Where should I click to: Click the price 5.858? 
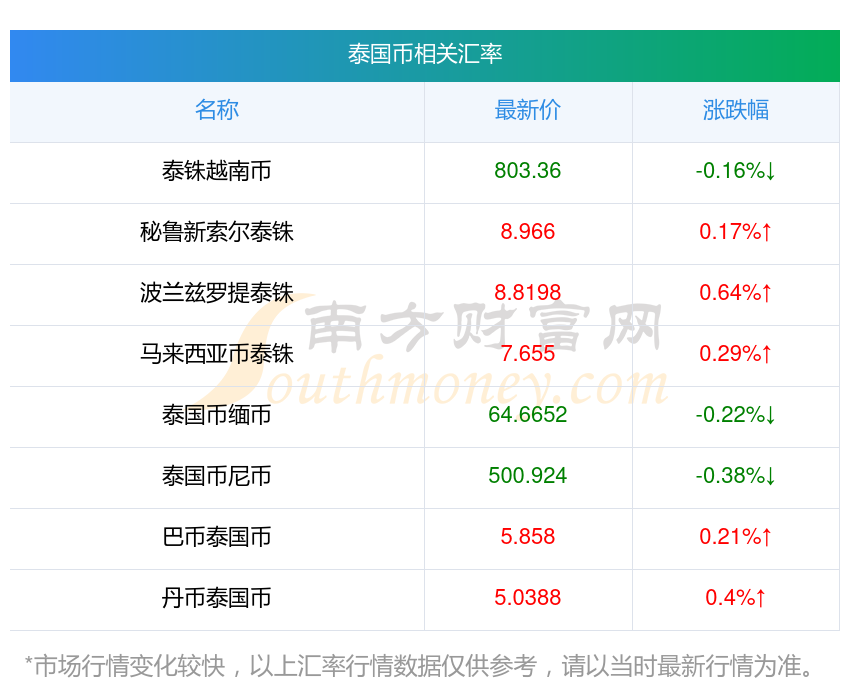point(527,537)
